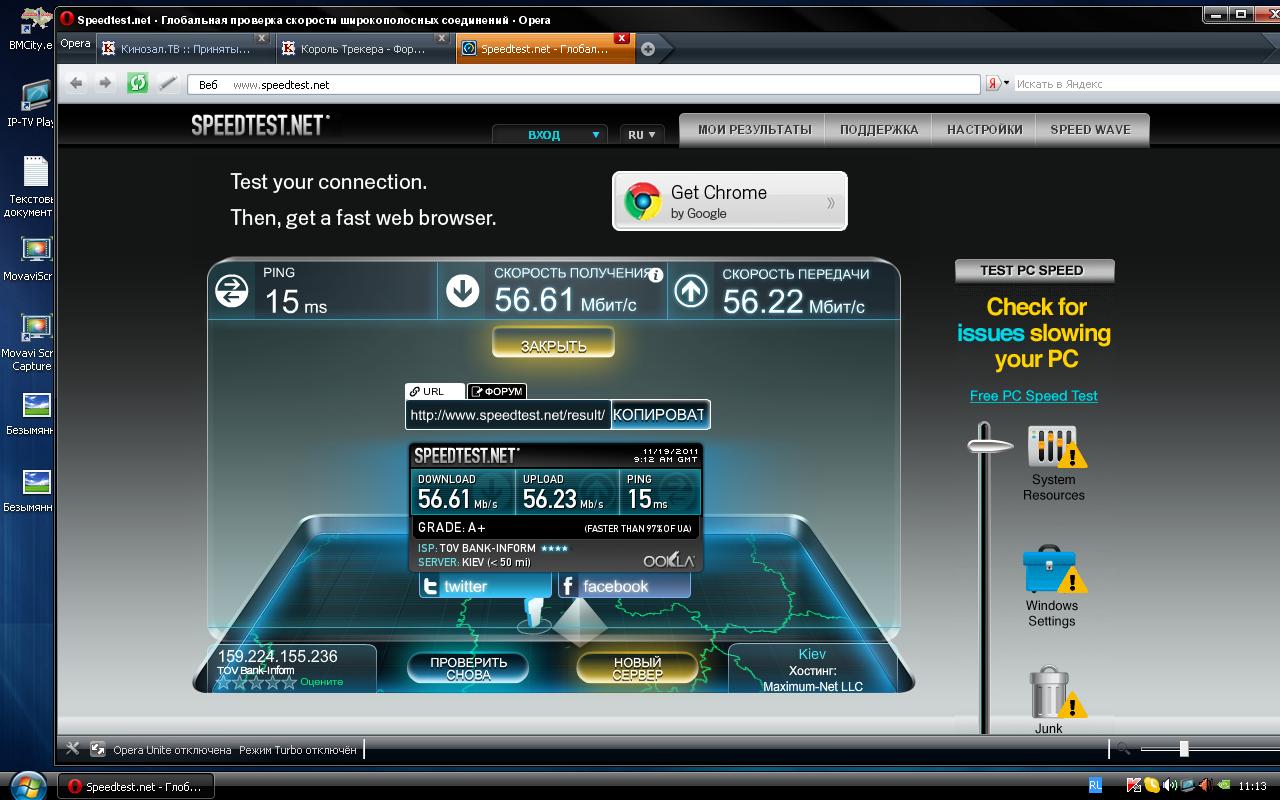The height and width of the screenshot is (800, 1280).
Task: Click the Chrome logo in the ad
Action: [642, 201]
